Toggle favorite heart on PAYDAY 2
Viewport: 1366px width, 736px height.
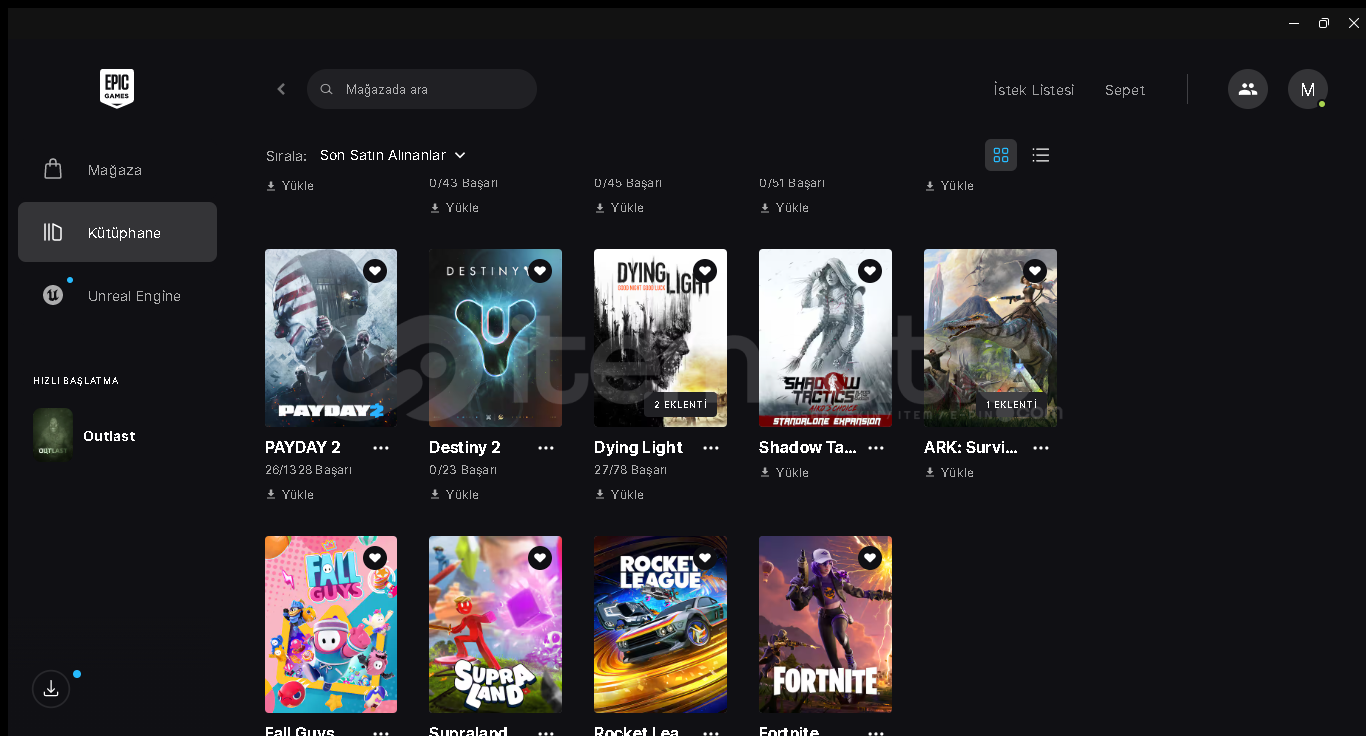[375, 271]
